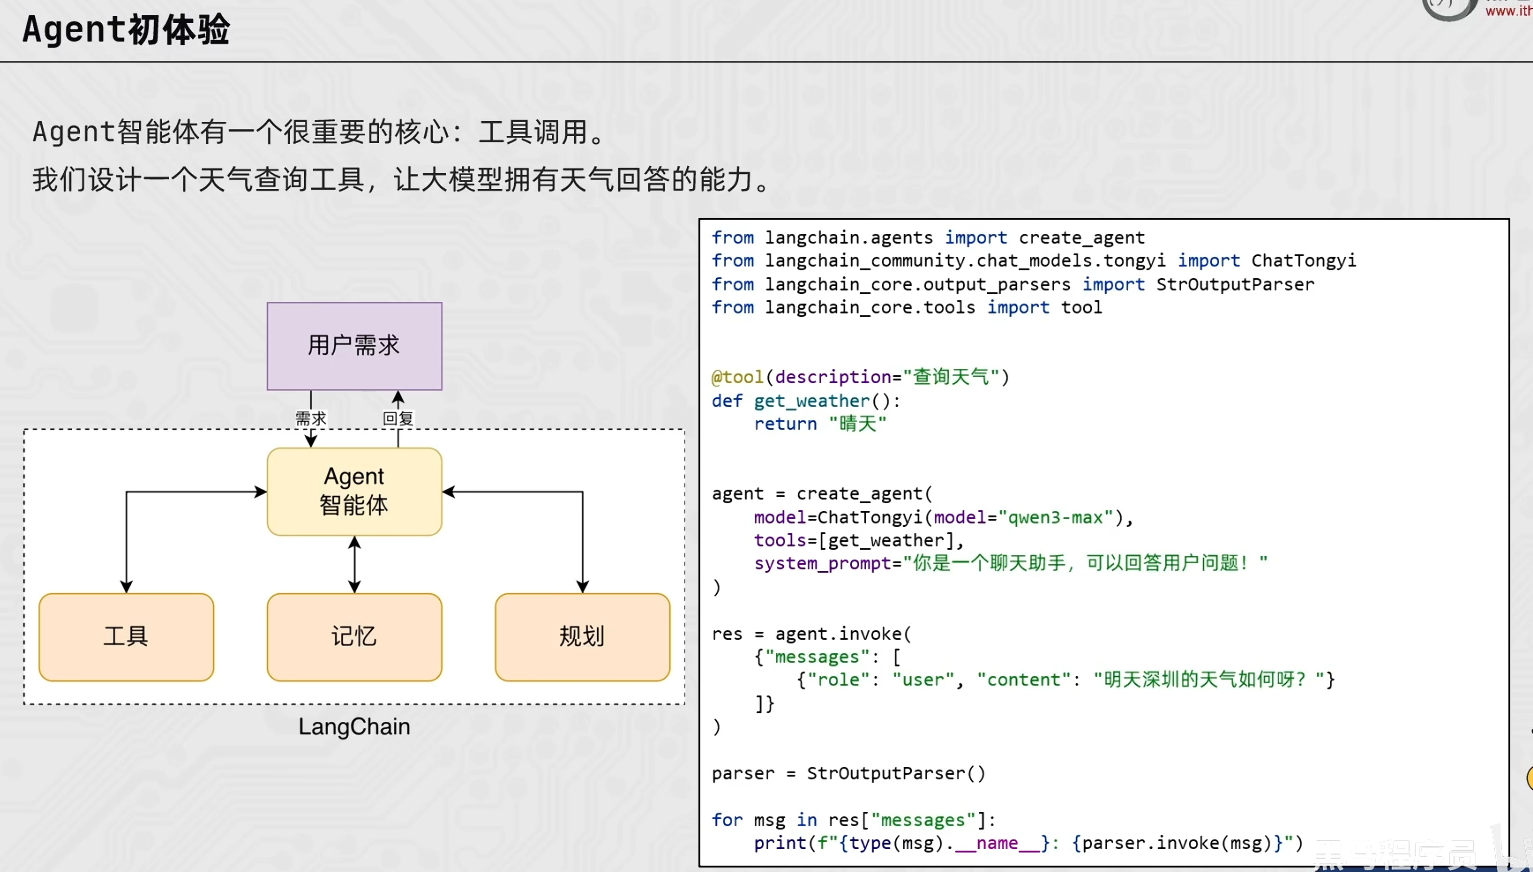Viewport: 1533px width, 872px height.
Task: Click the 用户需求 purple box
Action: click(354, 346)
